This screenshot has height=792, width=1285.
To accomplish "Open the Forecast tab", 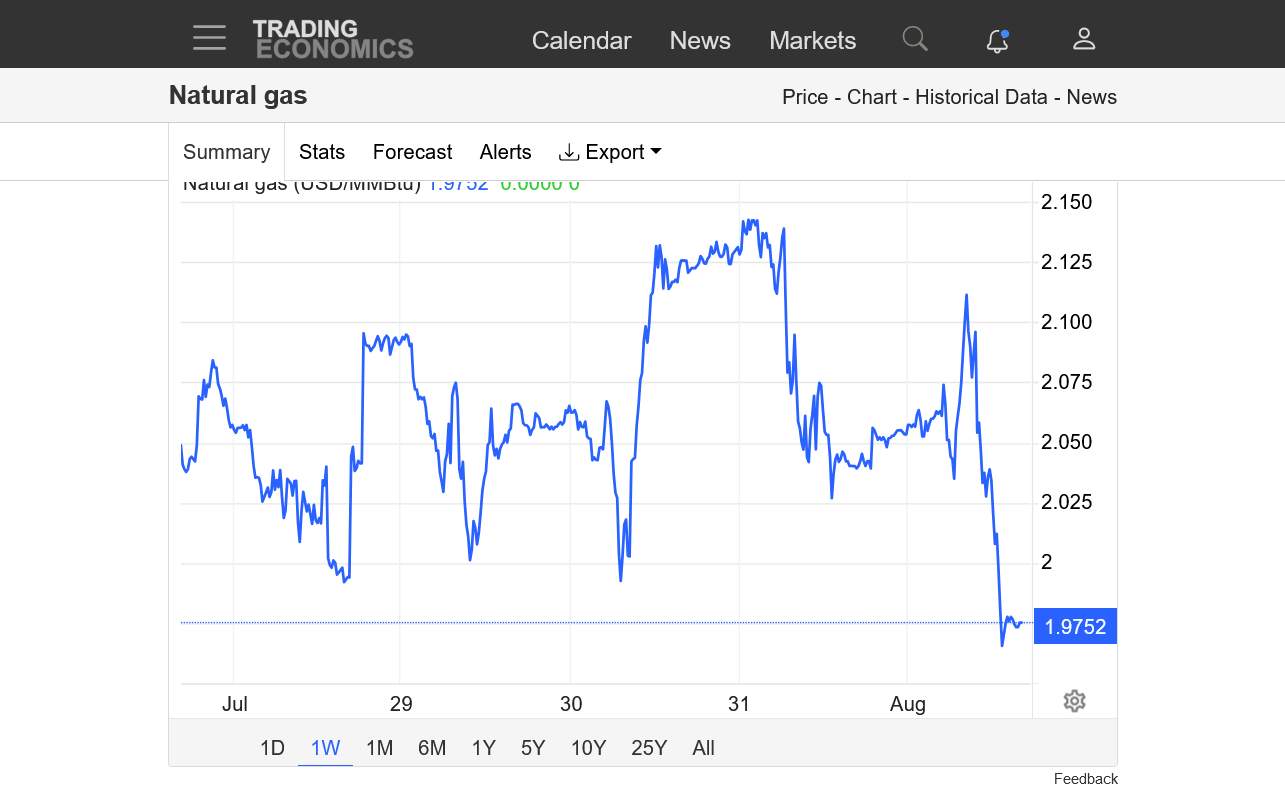I will coord(412,152).
